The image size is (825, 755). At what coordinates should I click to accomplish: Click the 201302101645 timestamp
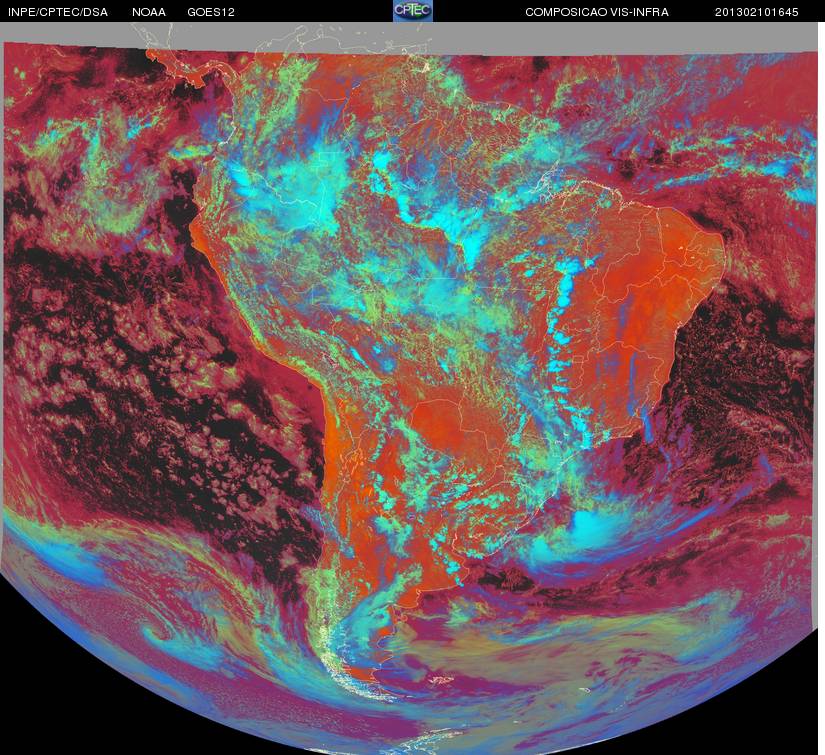[x=756, y=12]
